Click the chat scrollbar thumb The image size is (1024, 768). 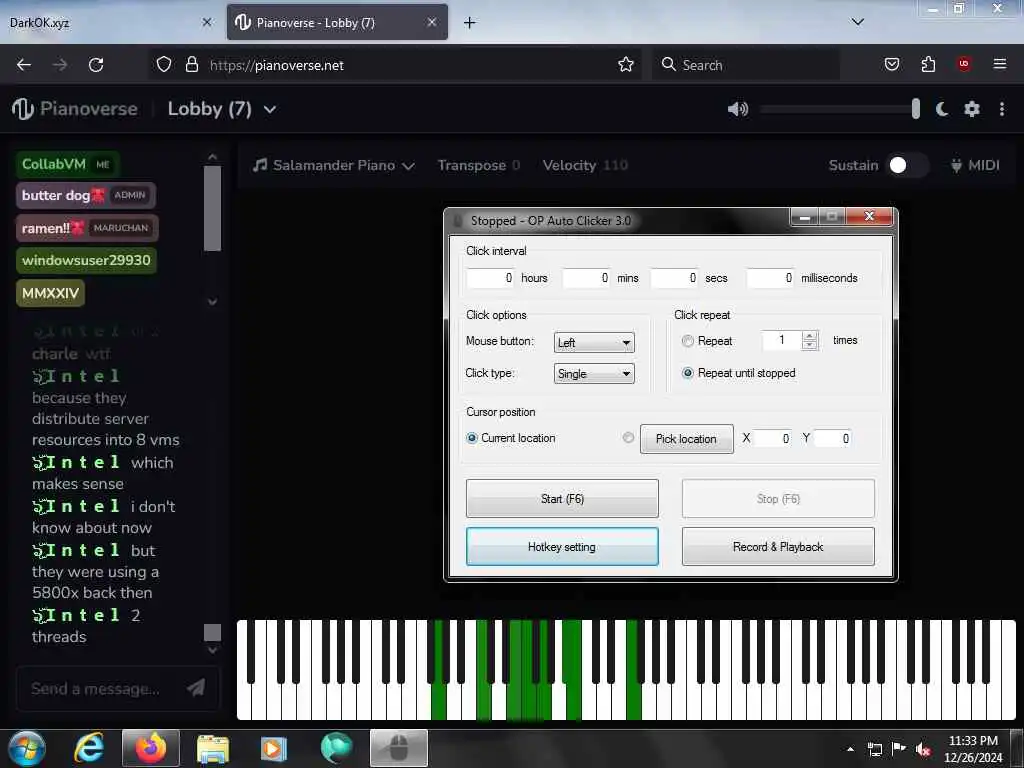(212, 632)
